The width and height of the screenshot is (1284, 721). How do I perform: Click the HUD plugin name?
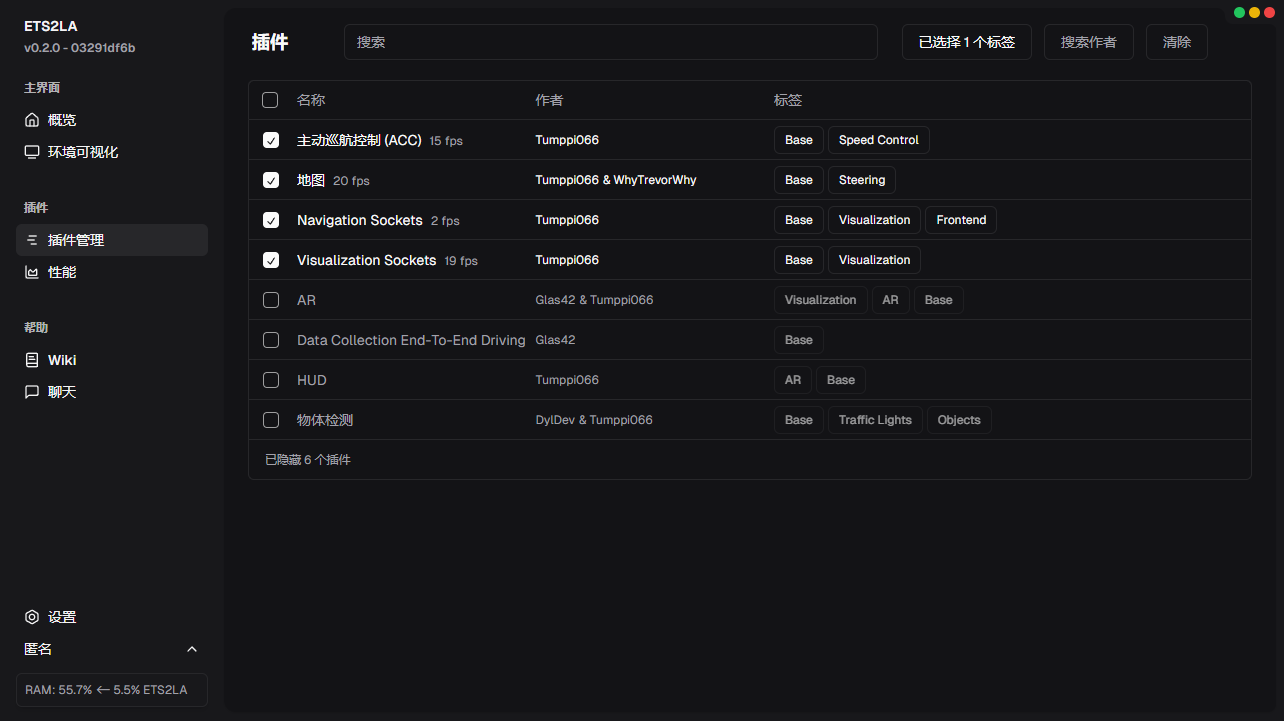[x=312, y=380]
